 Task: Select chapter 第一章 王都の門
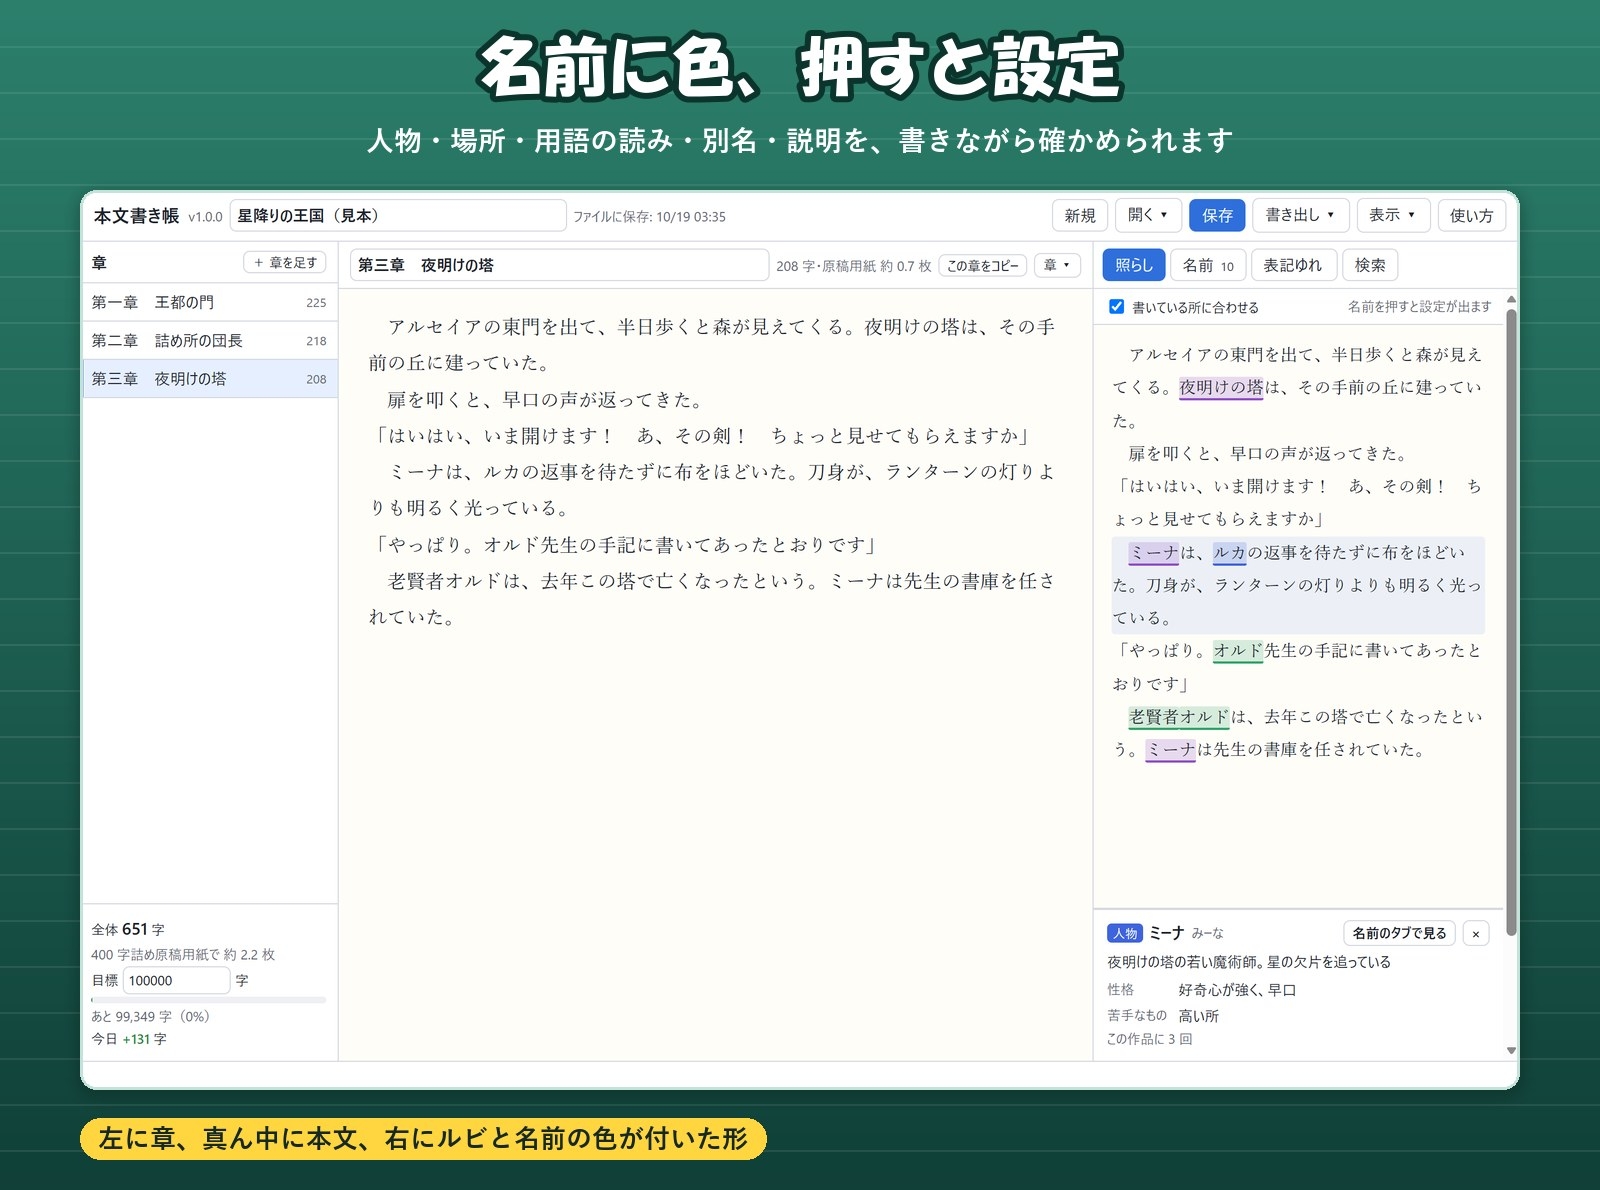[x=210, y=302]
